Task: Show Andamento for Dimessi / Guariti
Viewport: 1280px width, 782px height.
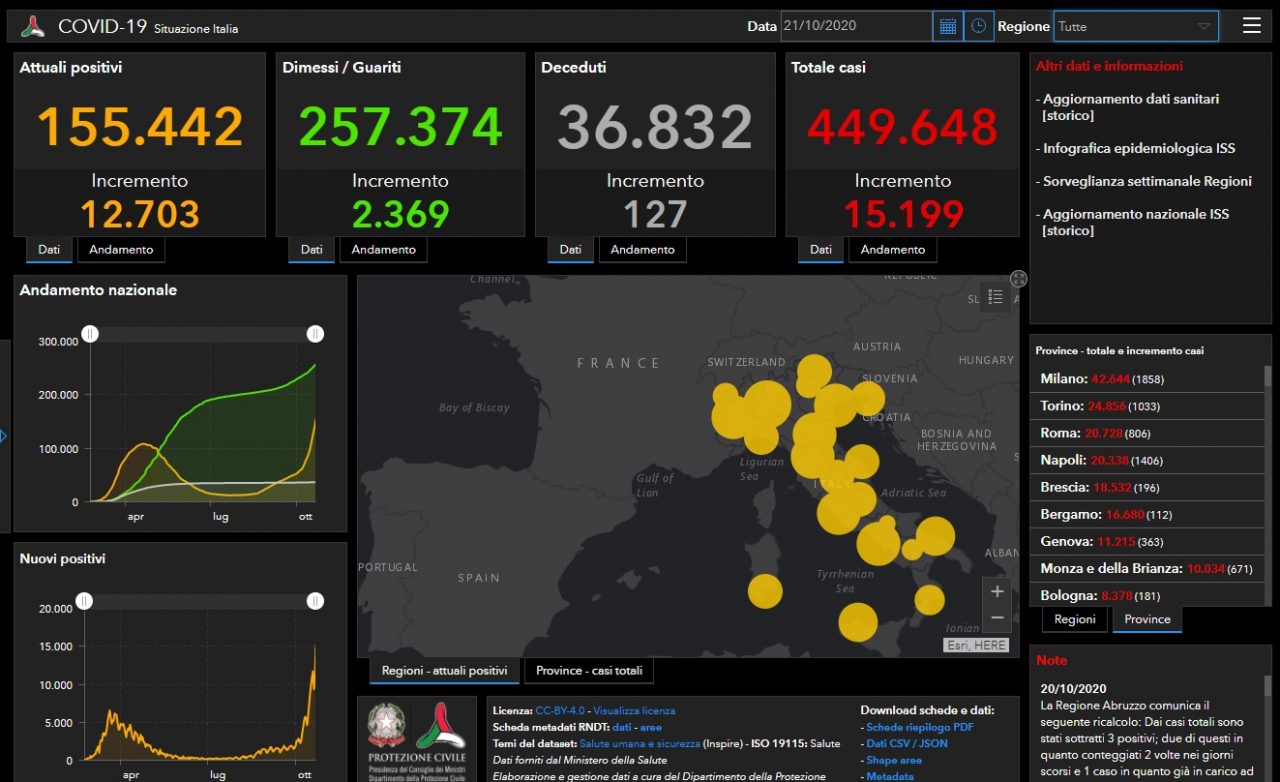Action: coord(383,250)
